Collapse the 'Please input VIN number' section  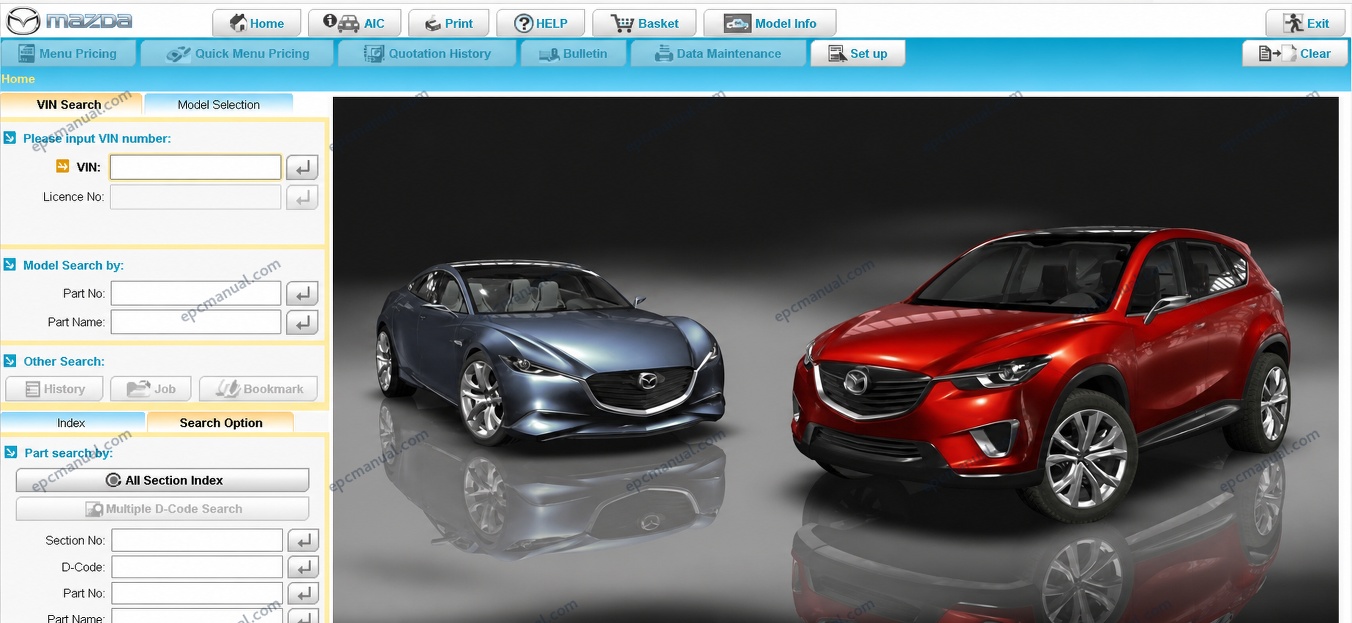[x=10, y=138]
